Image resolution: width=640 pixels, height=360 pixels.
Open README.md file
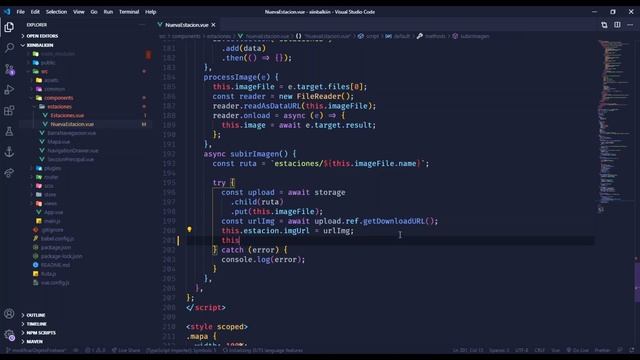(x=55, y=265)
